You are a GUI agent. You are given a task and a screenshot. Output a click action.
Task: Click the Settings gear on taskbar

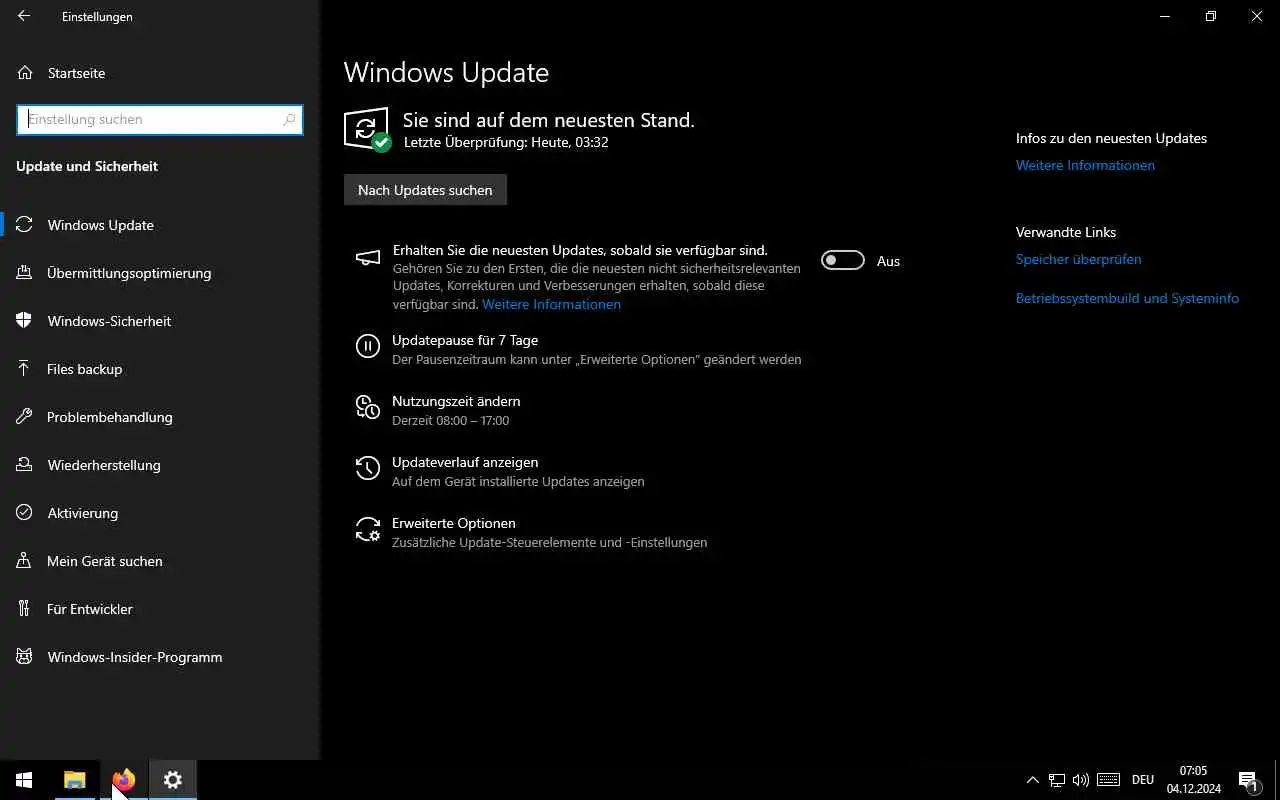173,780
